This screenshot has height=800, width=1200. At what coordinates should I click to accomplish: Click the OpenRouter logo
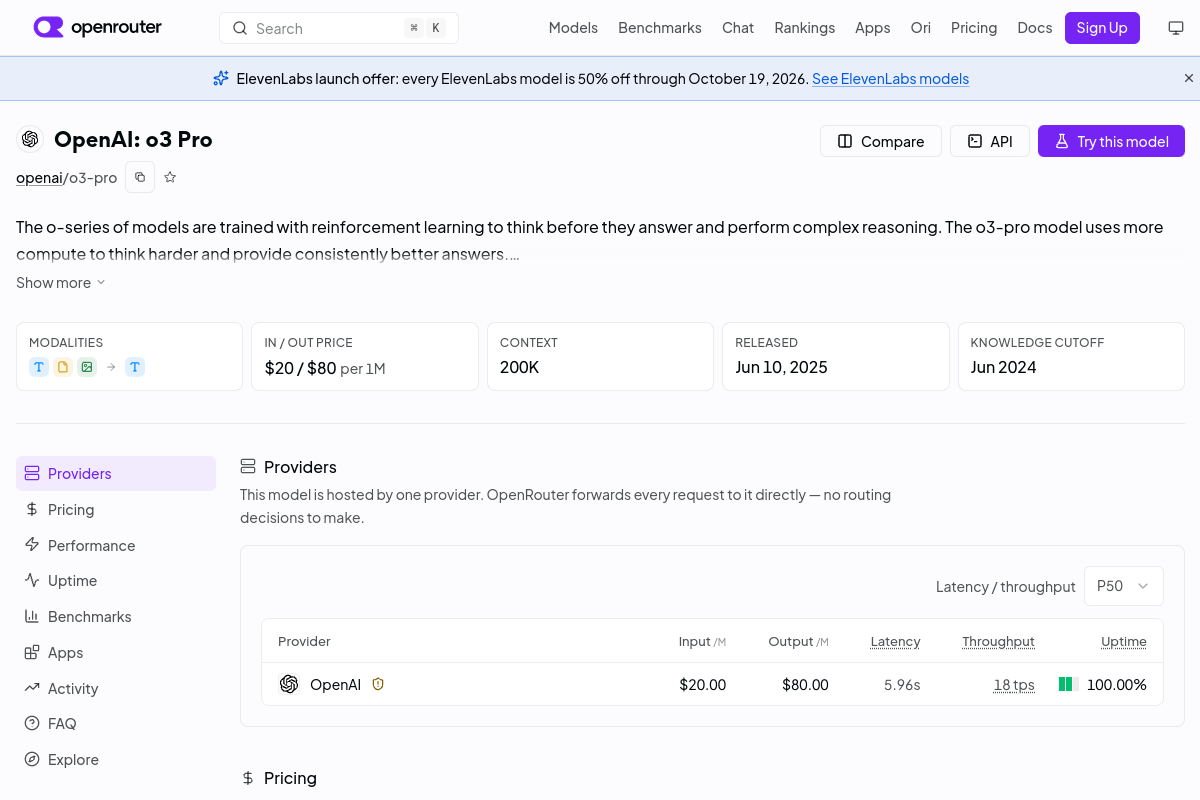click(97, 28)
